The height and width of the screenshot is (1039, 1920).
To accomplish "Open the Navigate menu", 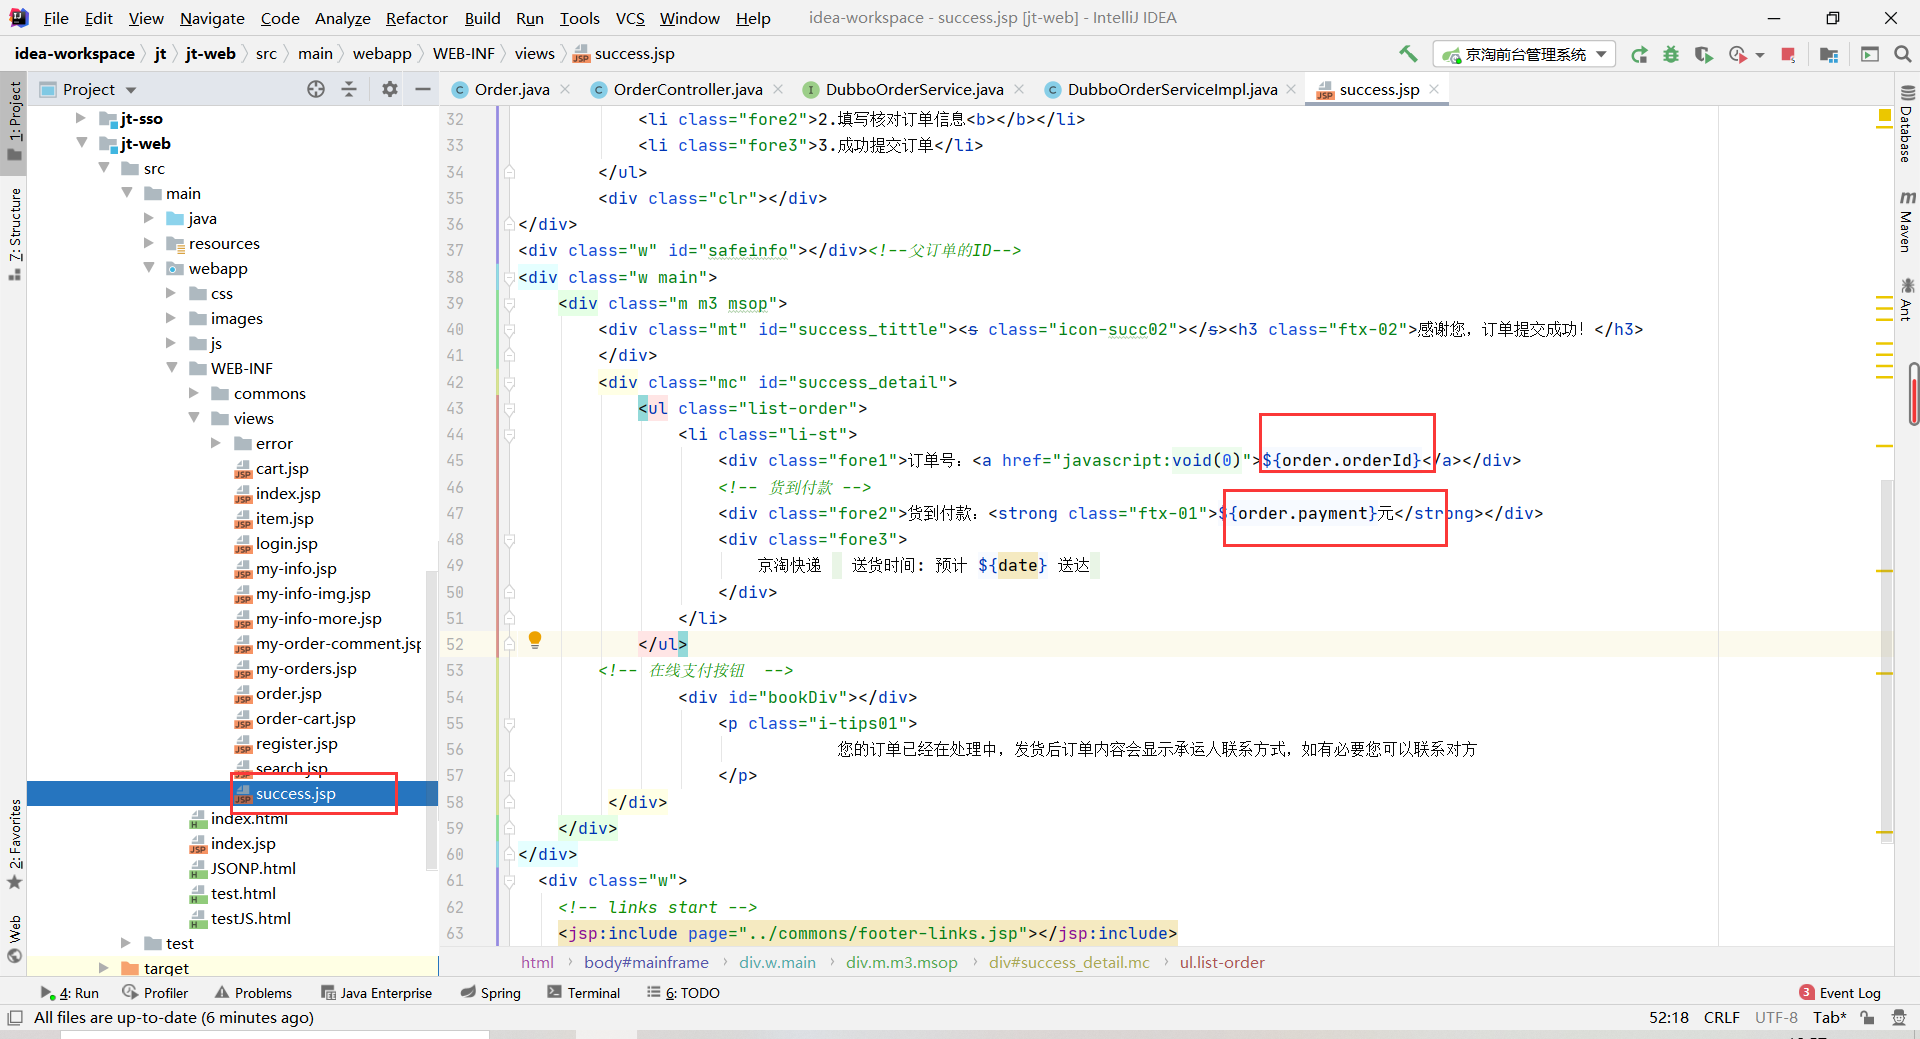I will point(212,18).
